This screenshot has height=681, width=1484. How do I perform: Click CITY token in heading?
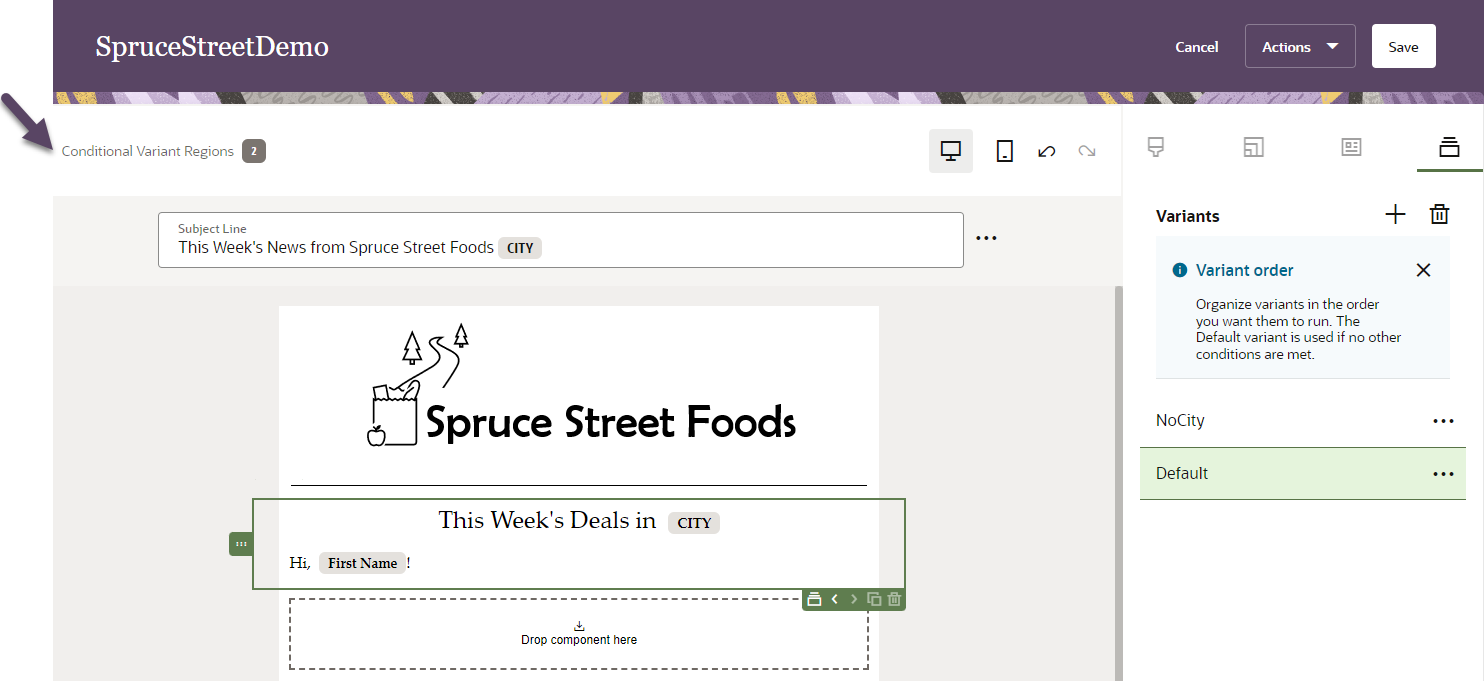pos(694,523)
